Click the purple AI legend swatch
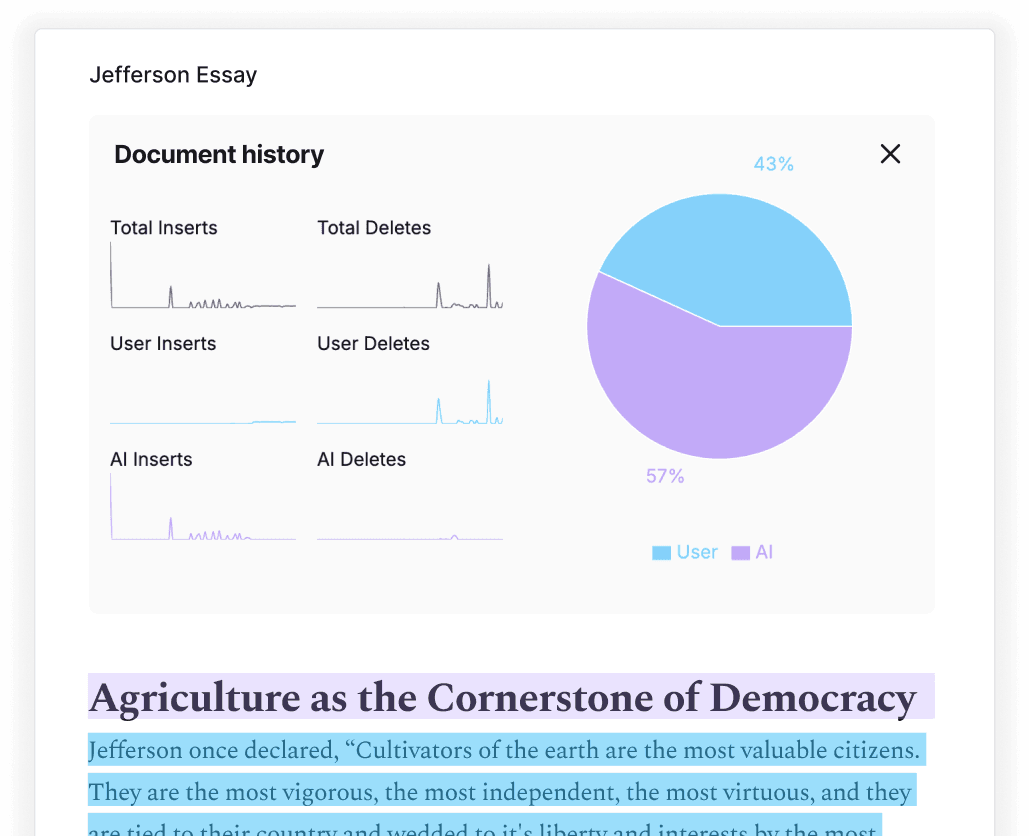Viewport: 1029px width, 836px height. coord(741,553)
